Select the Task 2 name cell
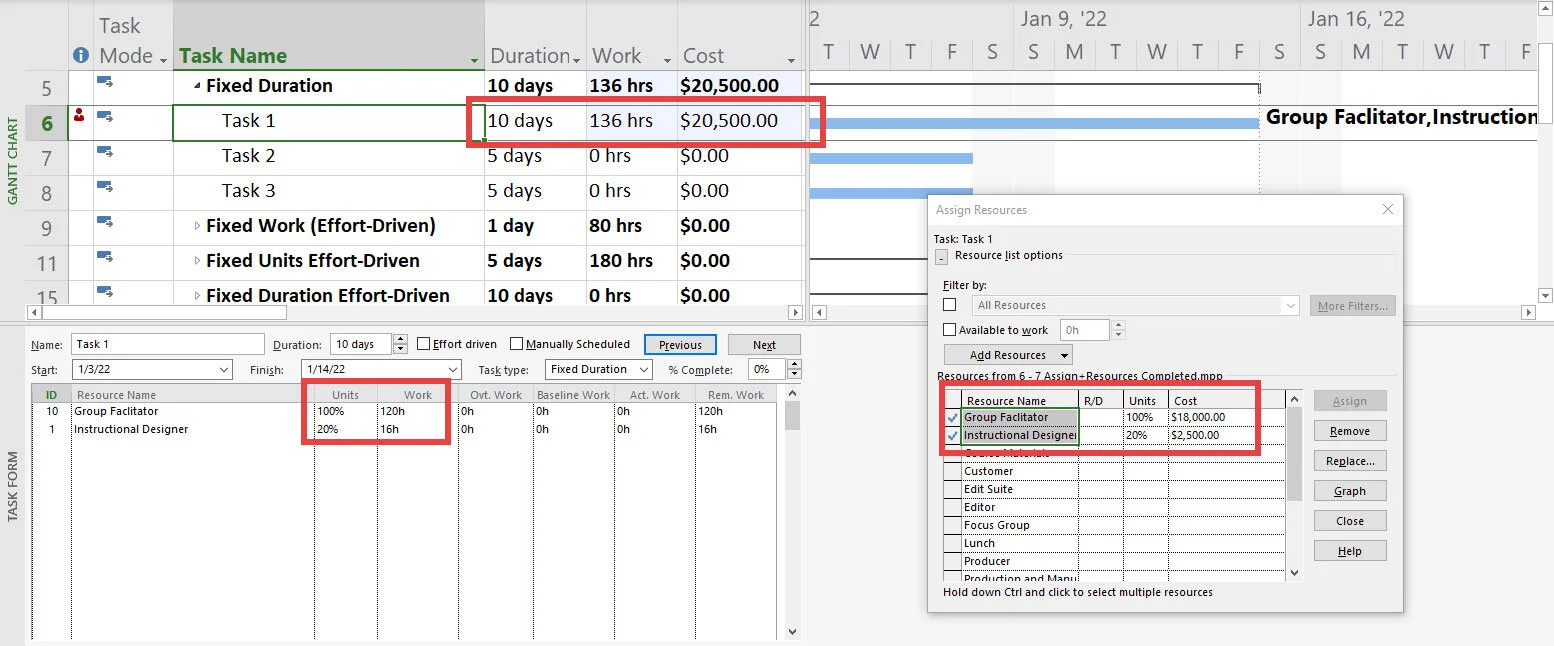 tap(329, 156)
